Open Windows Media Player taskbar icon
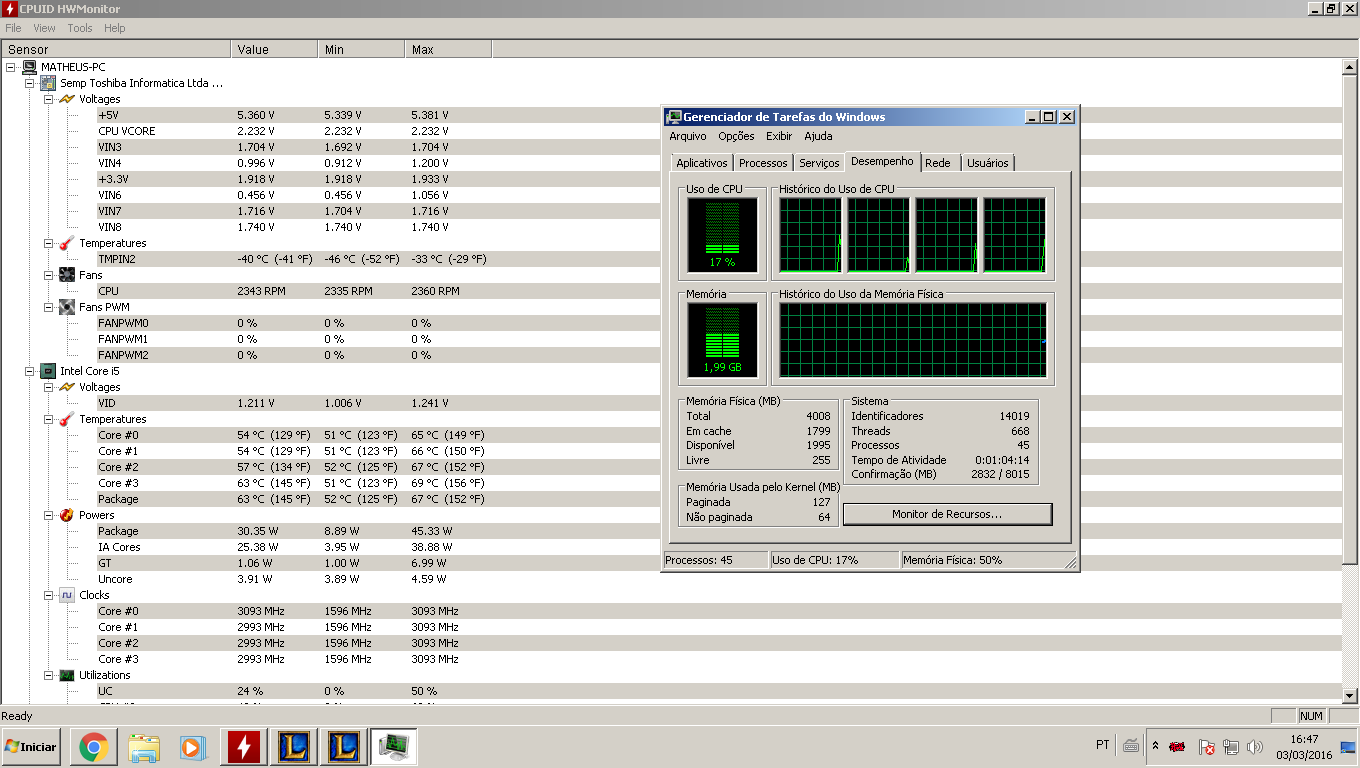Viewport: 1360px width, 768px height. point(194,747)
